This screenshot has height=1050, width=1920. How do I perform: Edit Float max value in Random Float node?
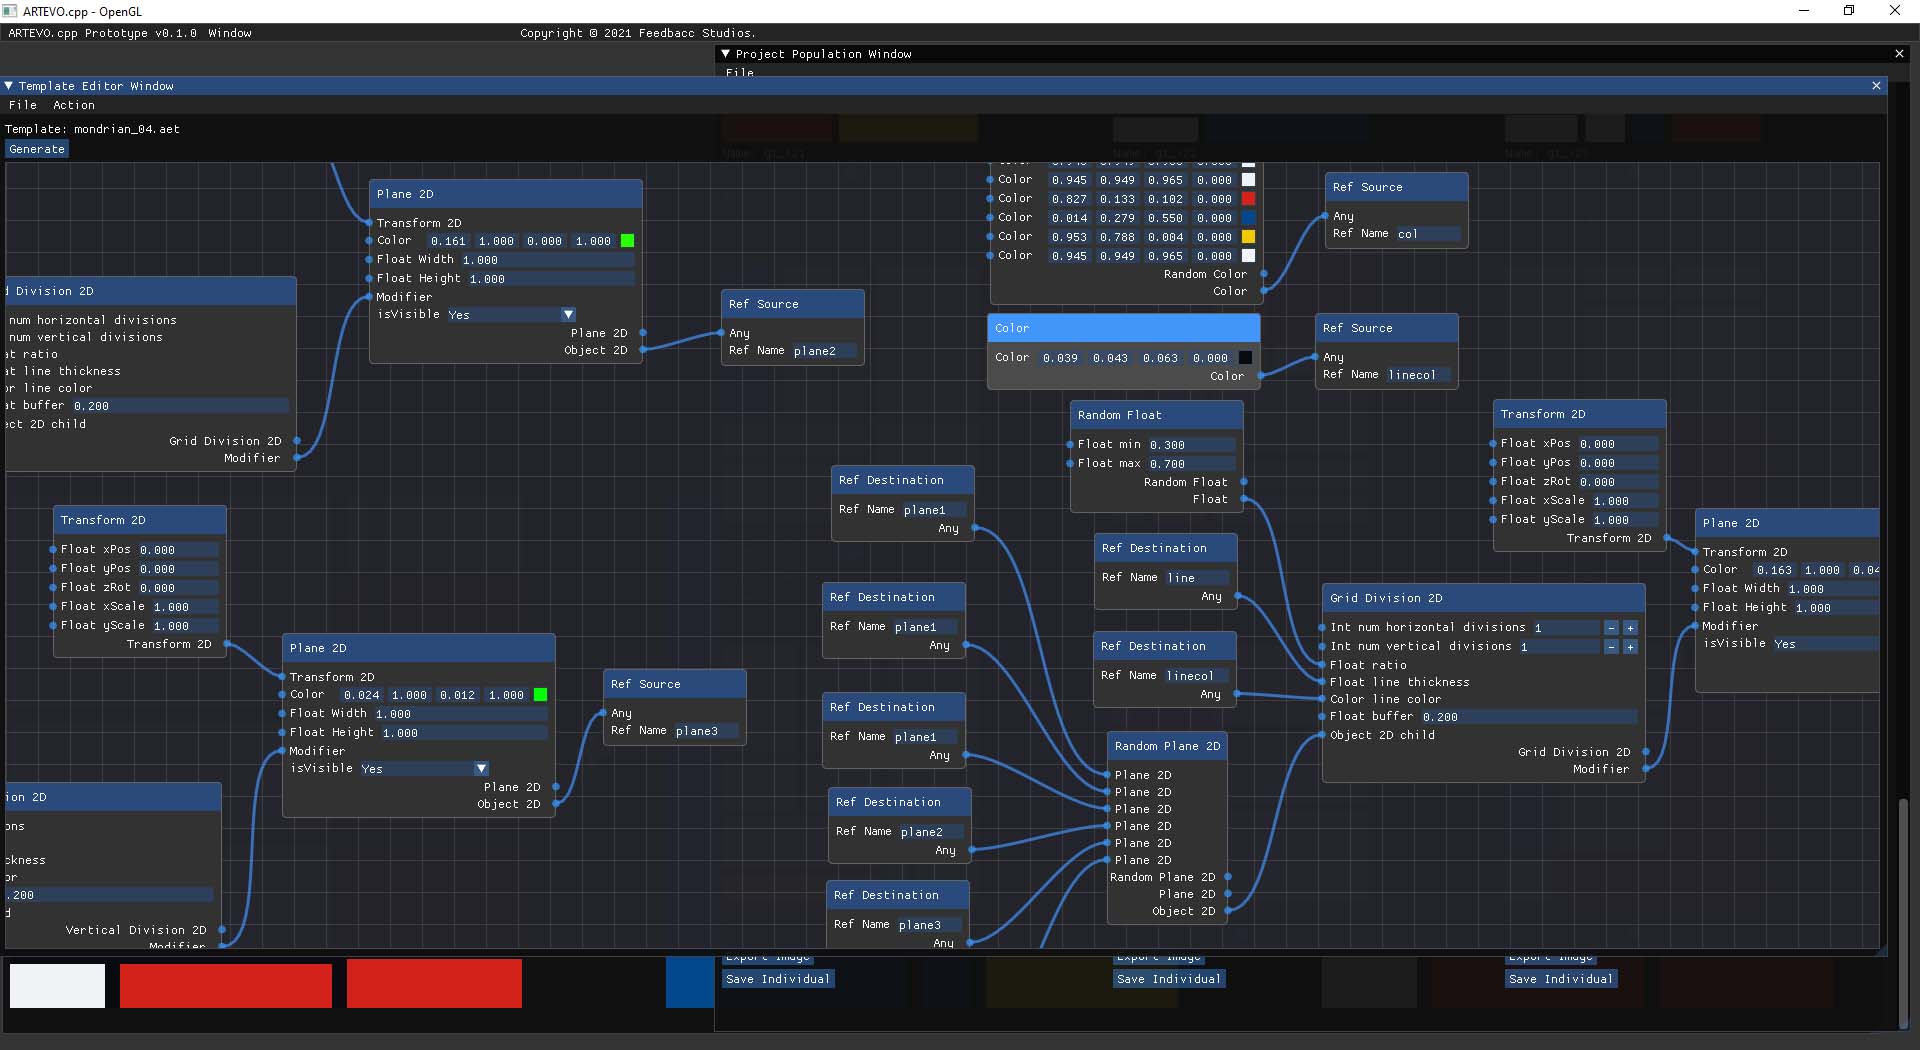coord(1190,464)
